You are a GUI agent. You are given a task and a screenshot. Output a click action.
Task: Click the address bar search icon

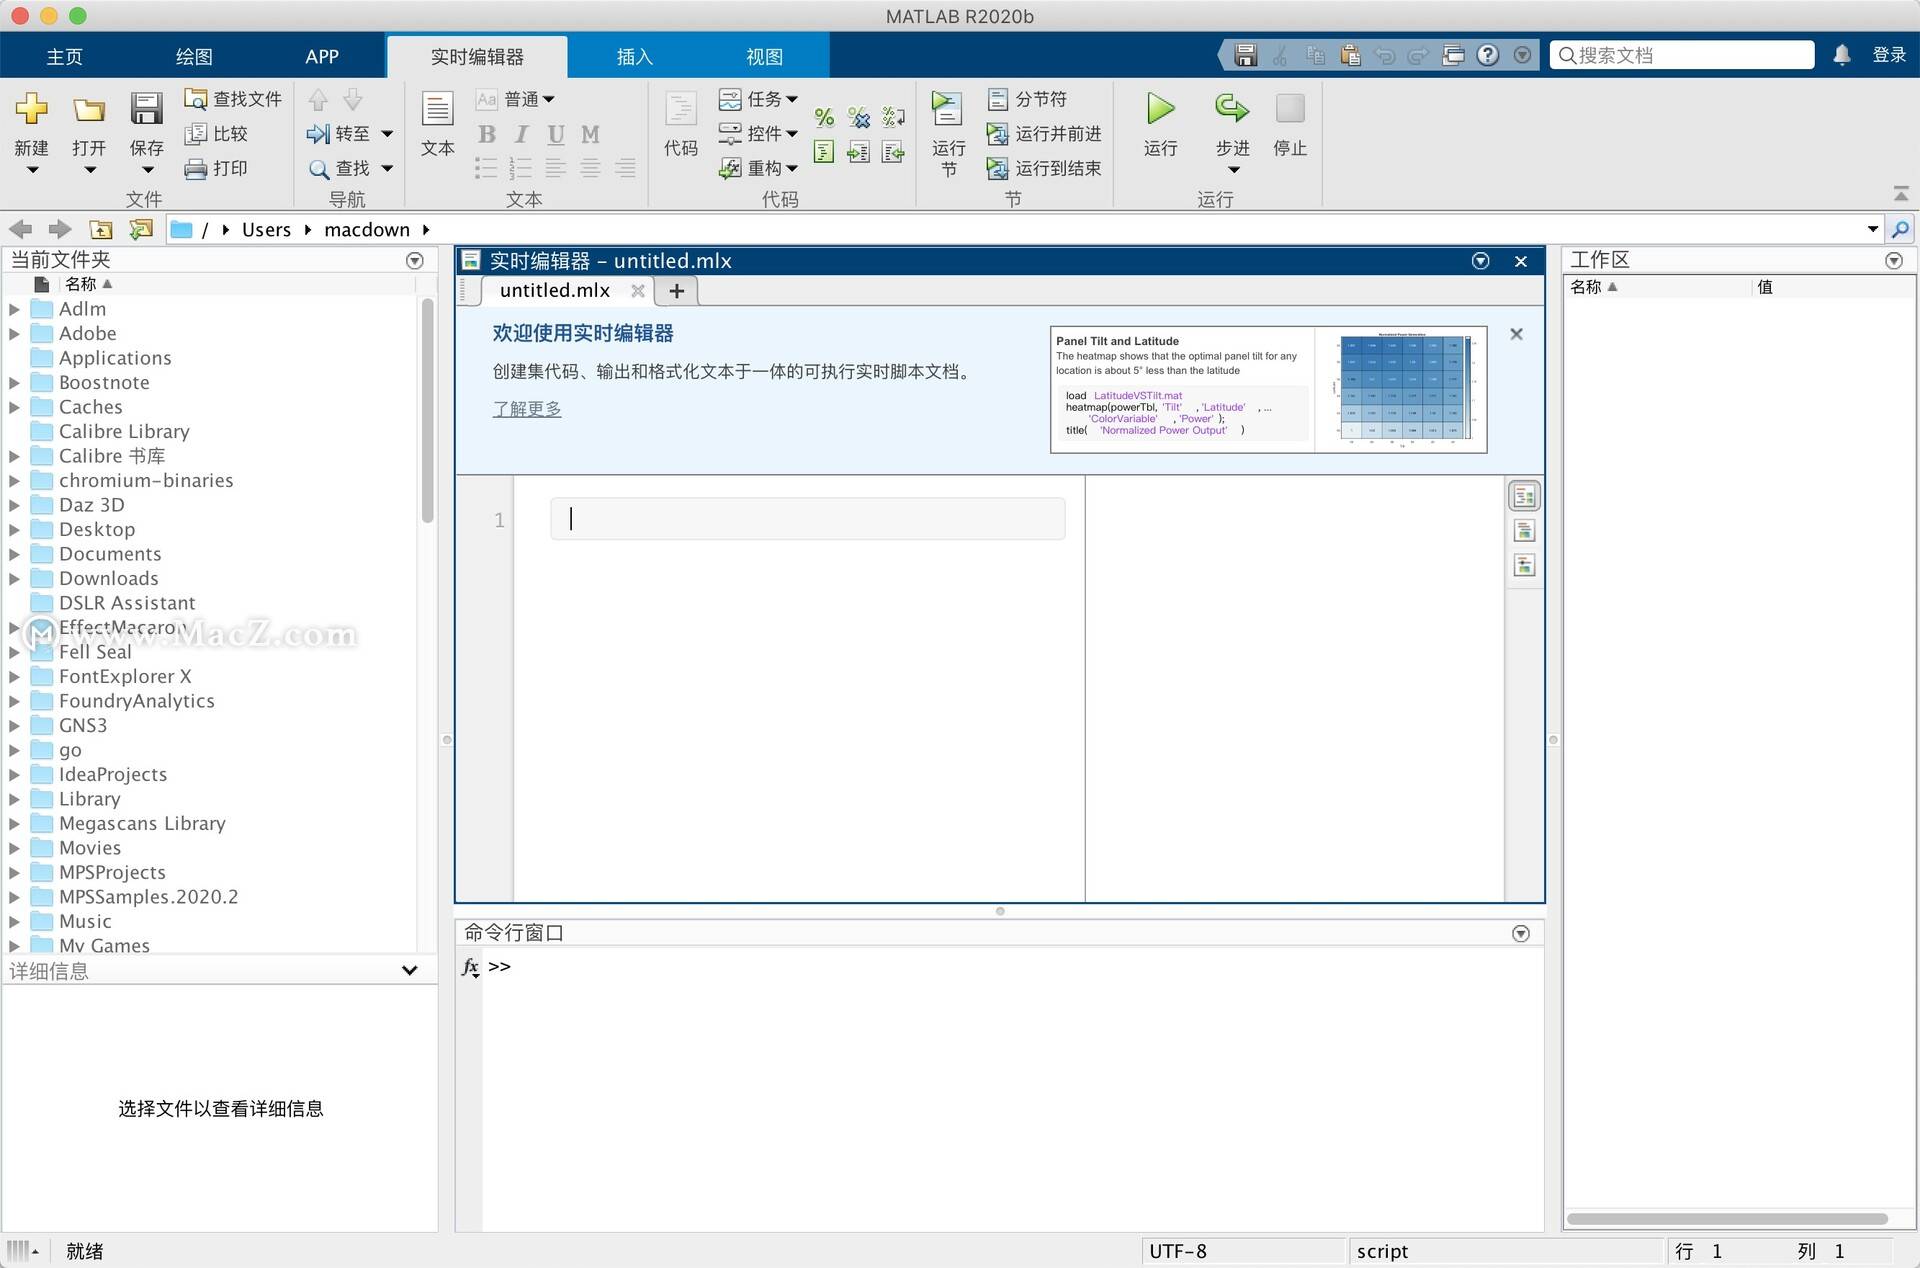click(1900, 229)
